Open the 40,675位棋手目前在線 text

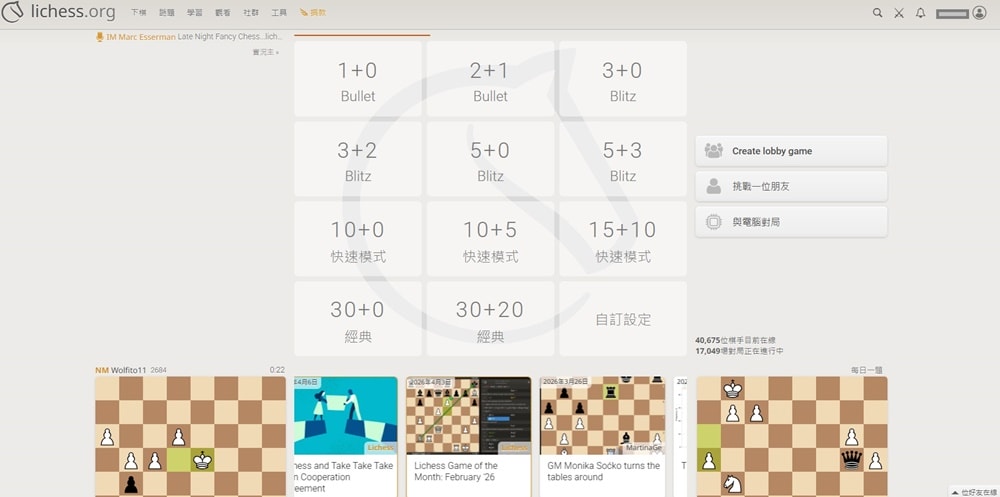[x=735, y=341]
